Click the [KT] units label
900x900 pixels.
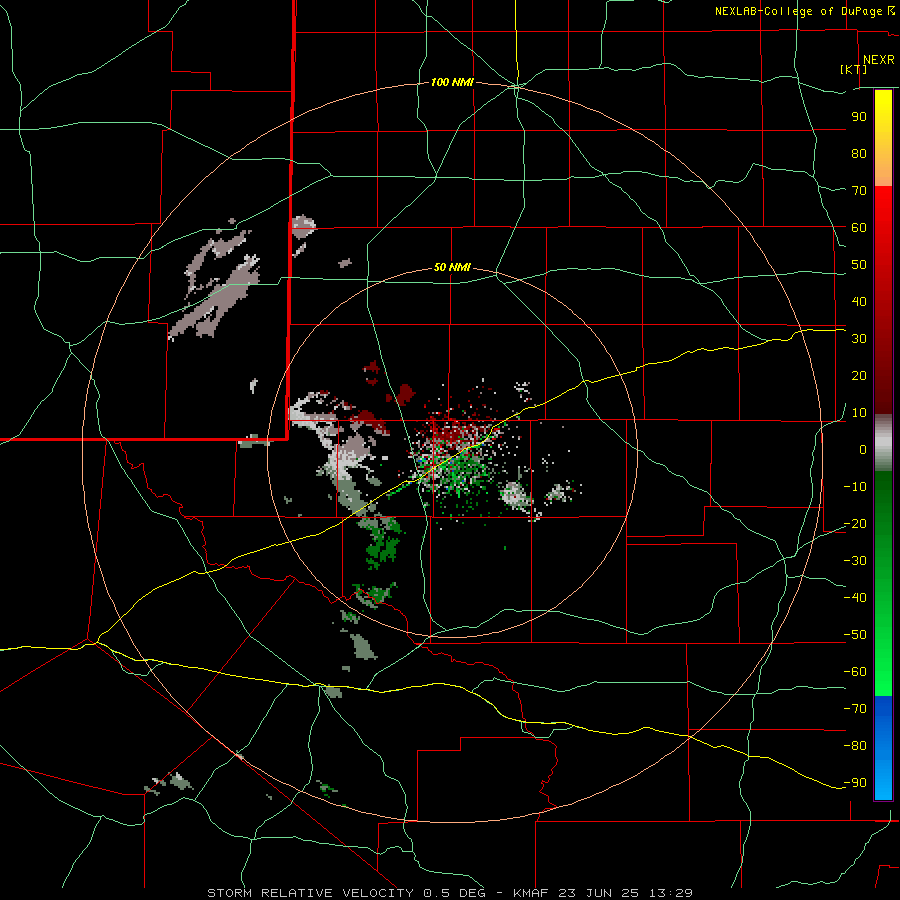pos(854,69)
